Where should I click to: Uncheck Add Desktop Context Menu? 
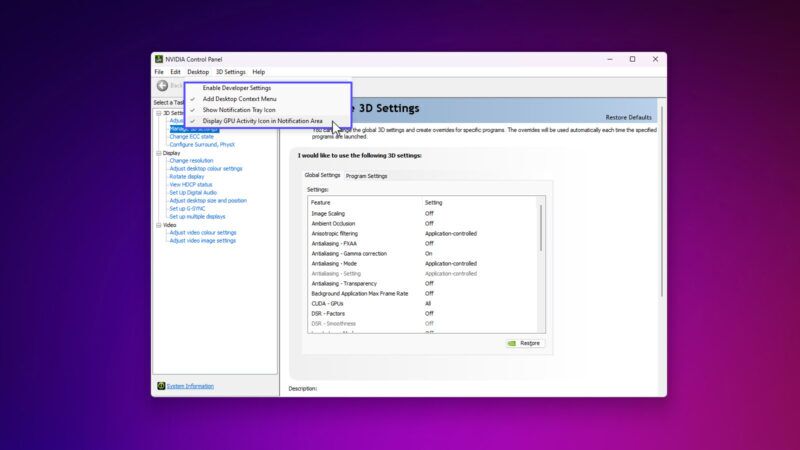pyautogui.click(x=239, y=99)
